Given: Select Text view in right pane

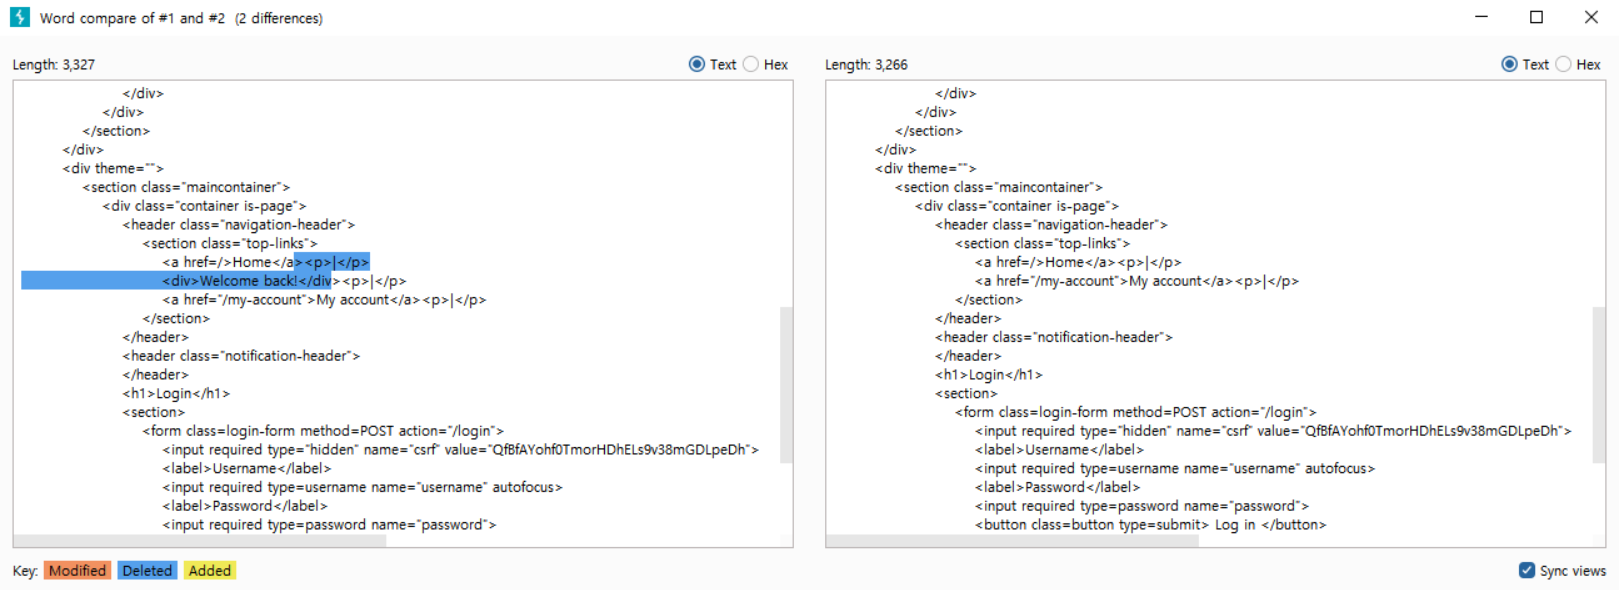Looking at the screenshot, I should [1509, 64].
